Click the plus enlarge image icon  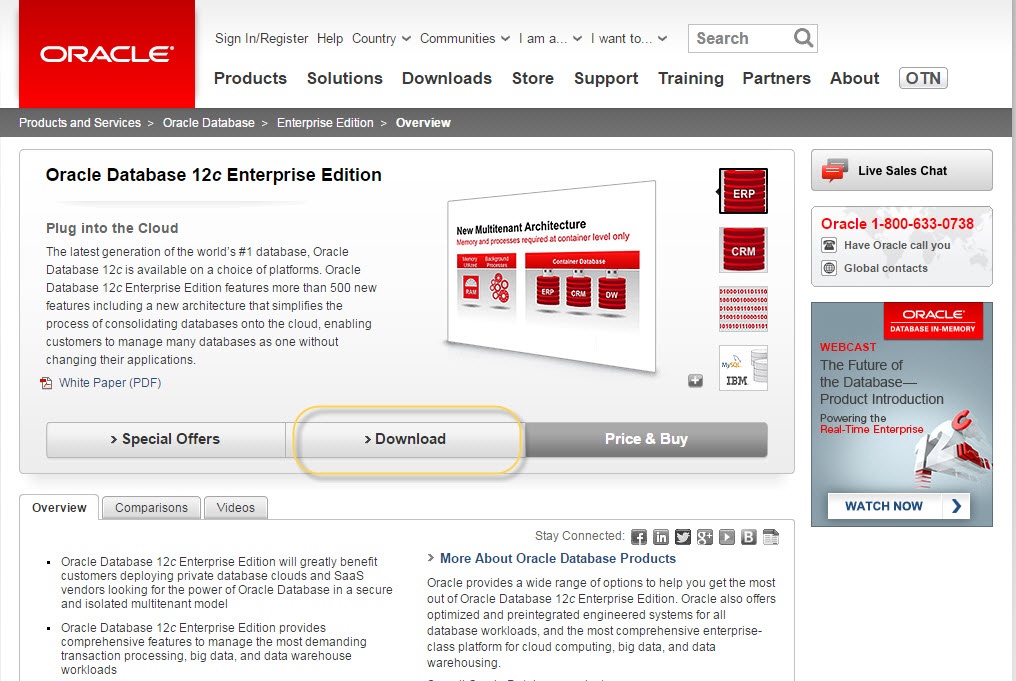pyautogui.click(x=695, y=380)
